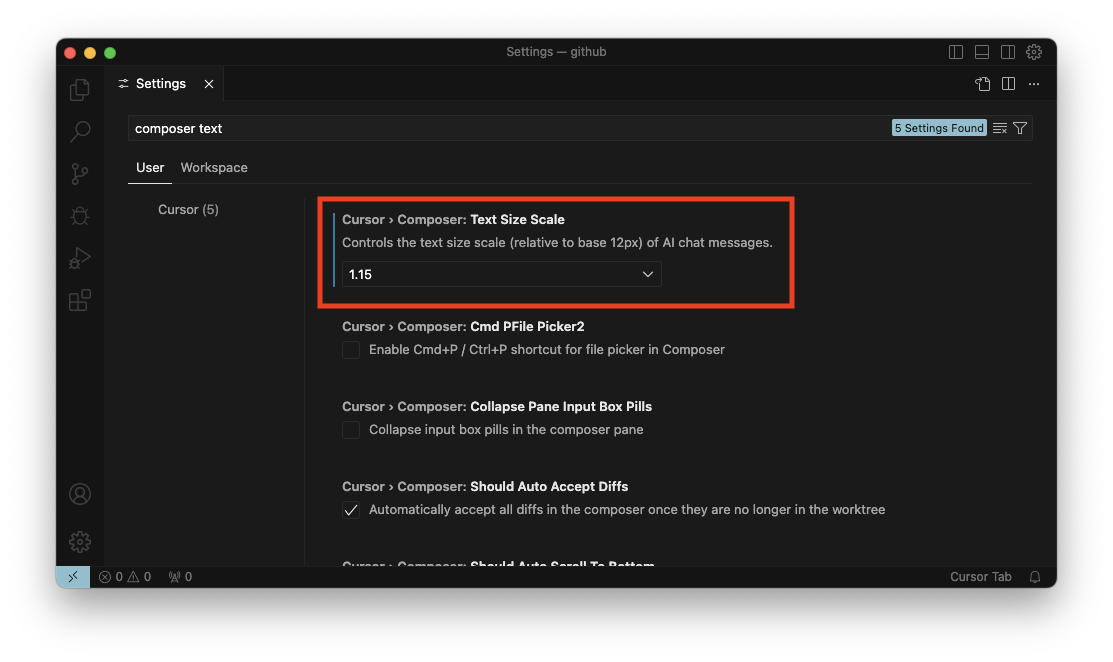The width and height of the screenshot is (1113, 662).
Task: Open the editor More Actions ellipsis menu
Action: coord(1034,84)
